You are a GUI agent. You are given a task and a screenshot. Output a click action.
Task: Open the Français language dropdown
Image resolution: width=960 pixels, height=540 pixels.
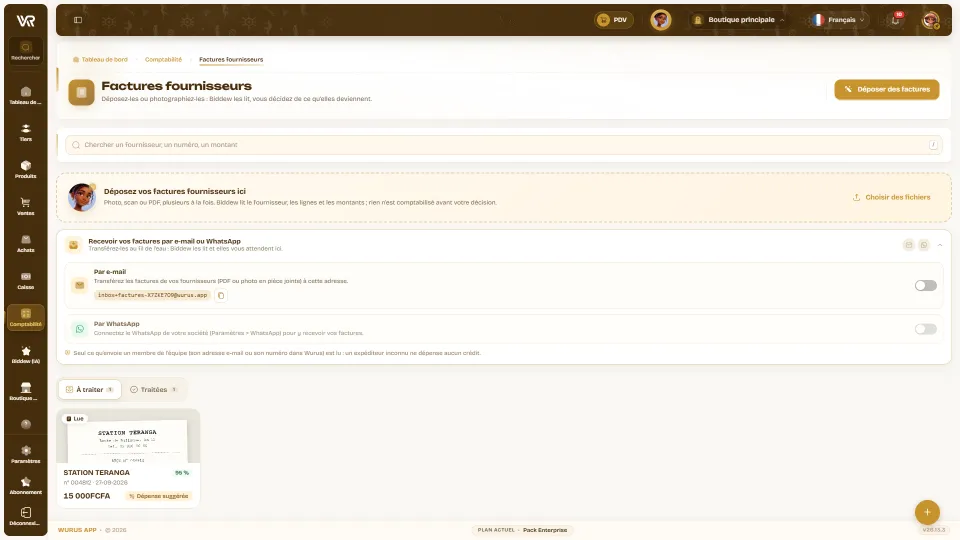[x=838, y=20]
